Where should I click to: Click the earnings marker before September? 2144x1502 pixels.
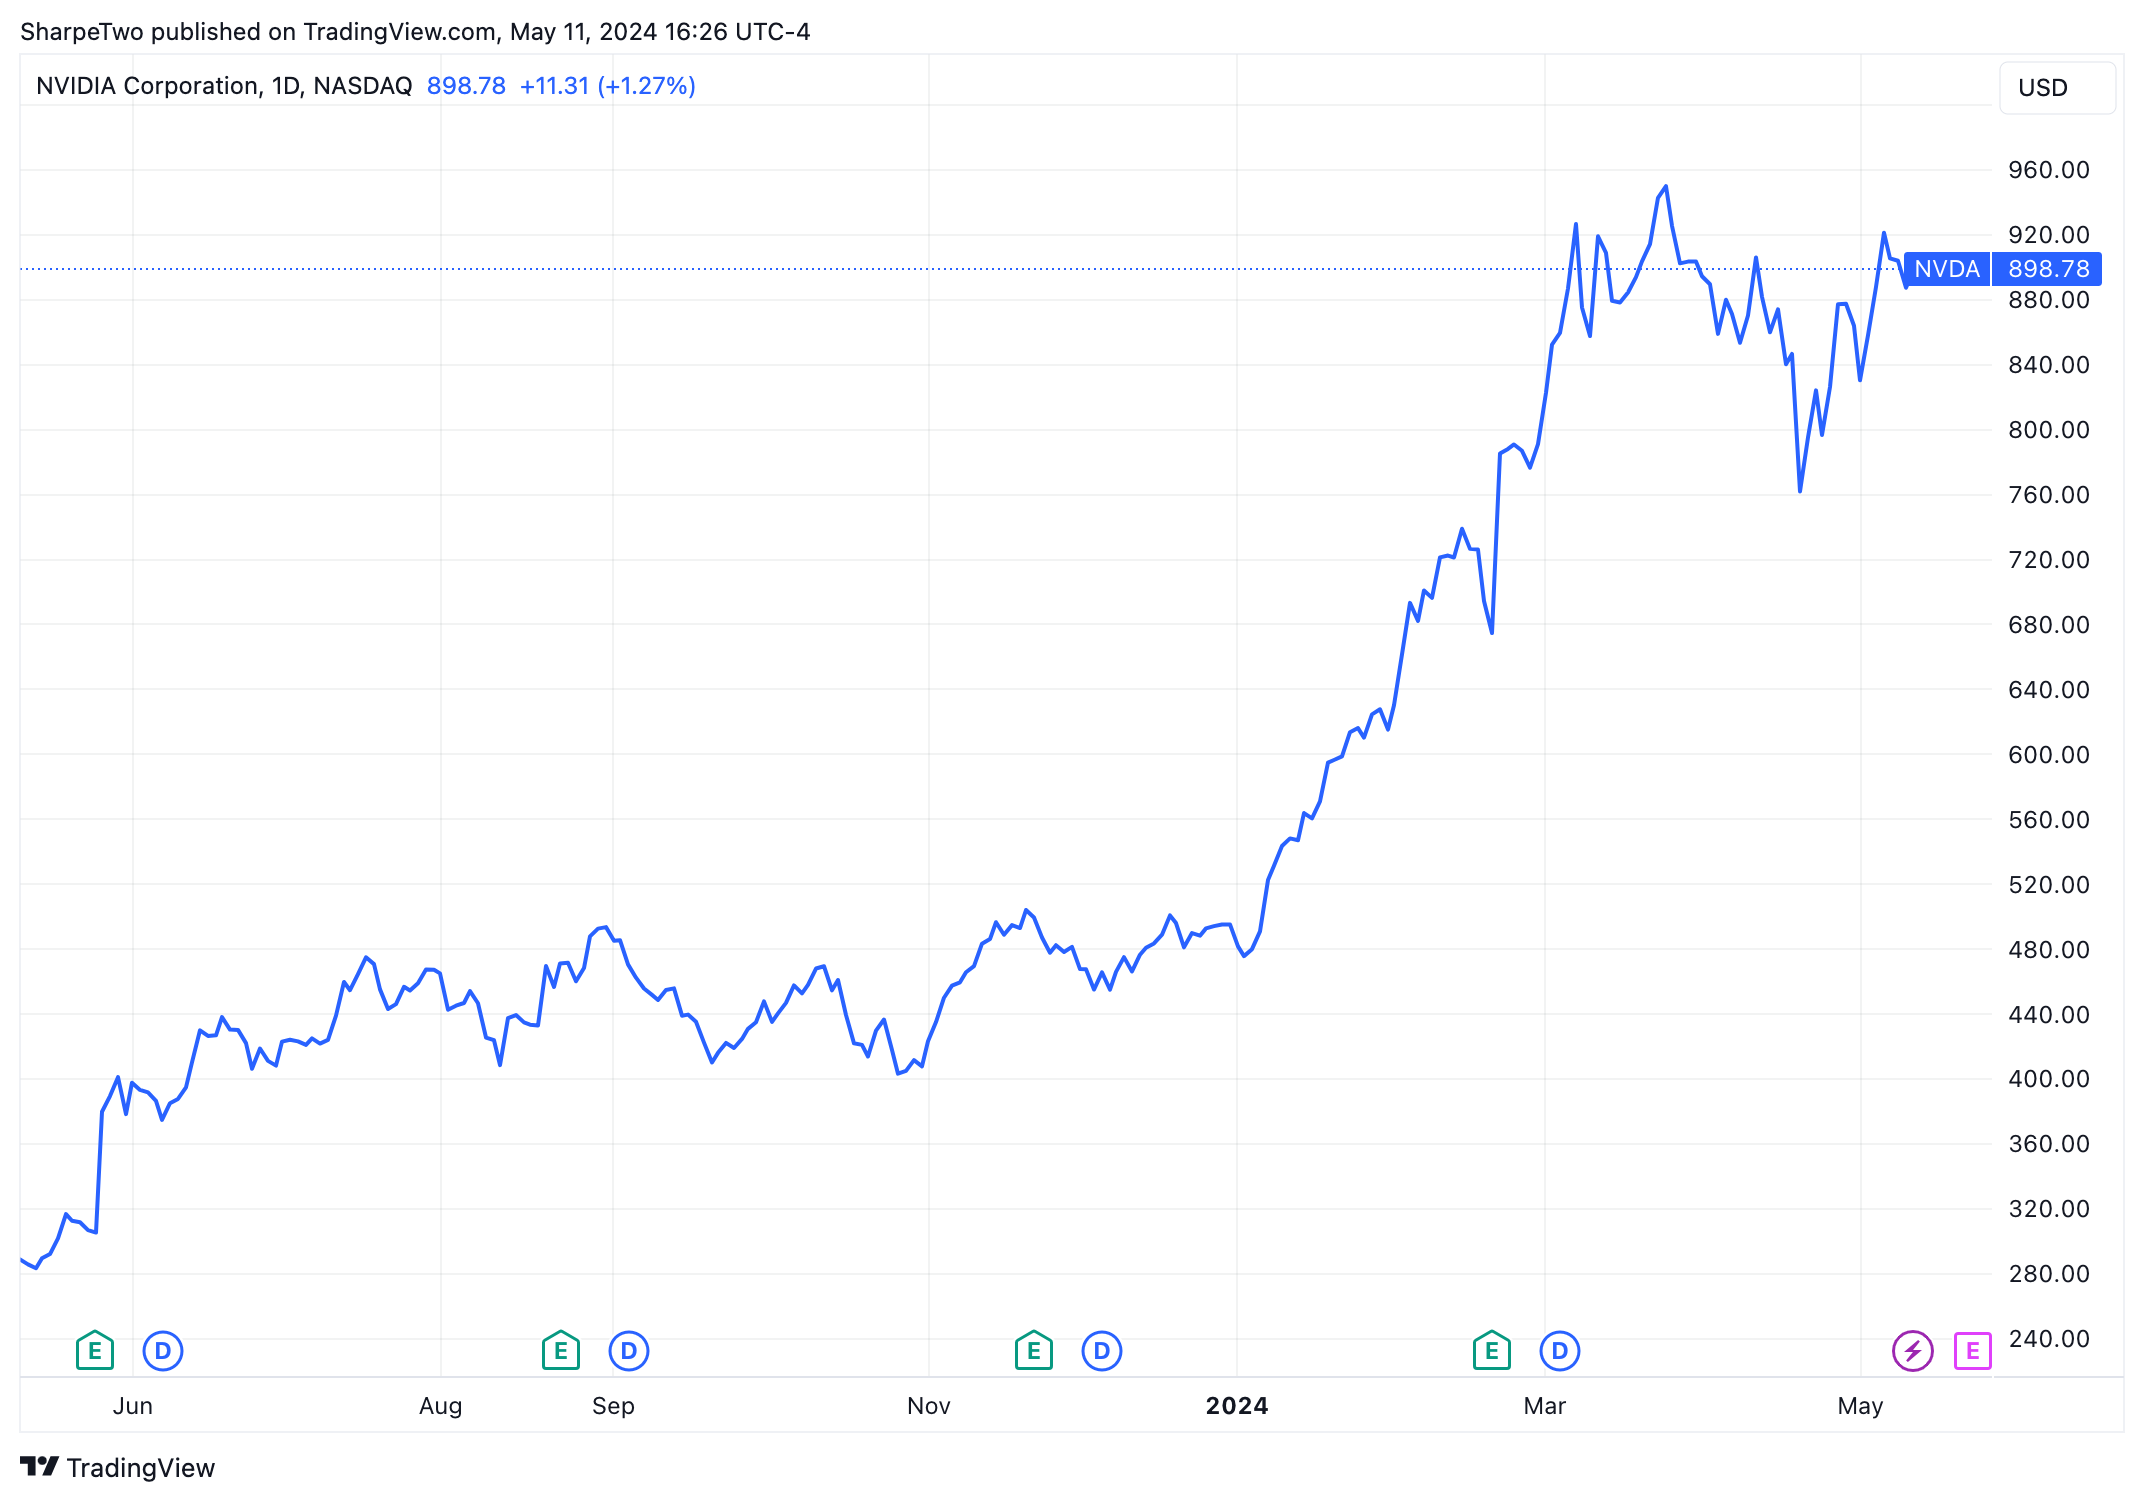[x=561, y=1351]
